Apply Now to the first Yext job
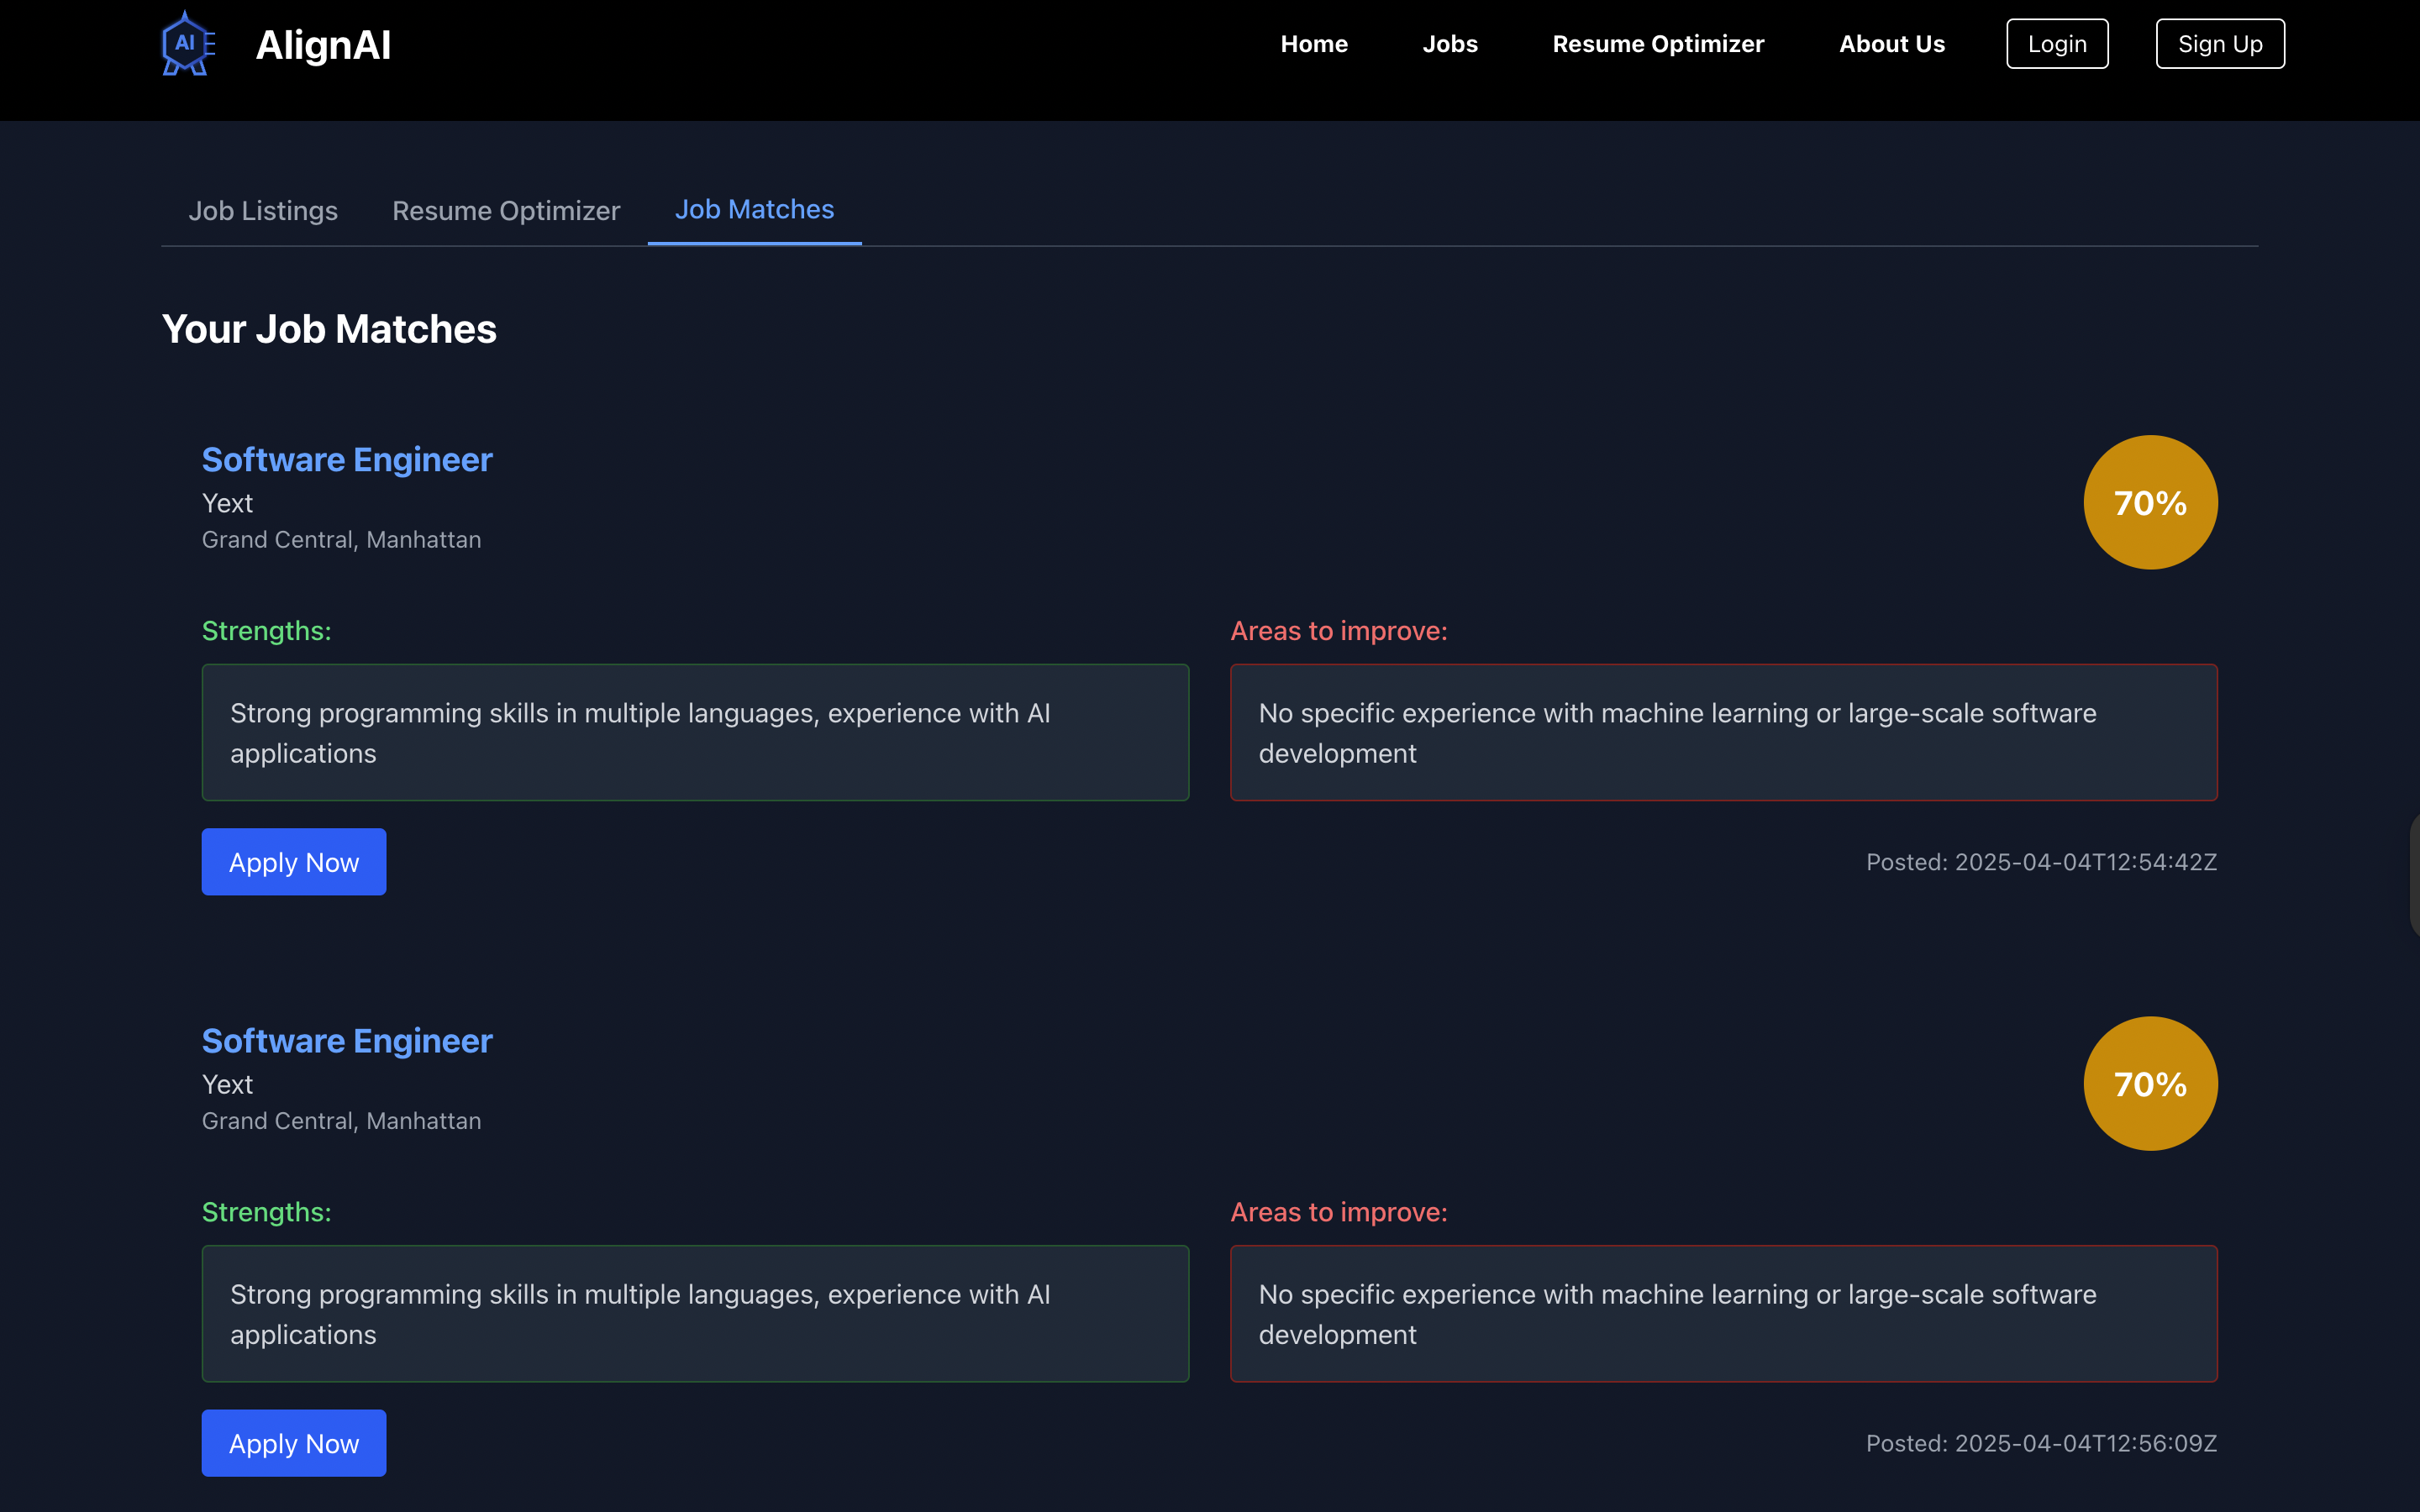The image size is (2420, 1512). [x=294, y=862]
